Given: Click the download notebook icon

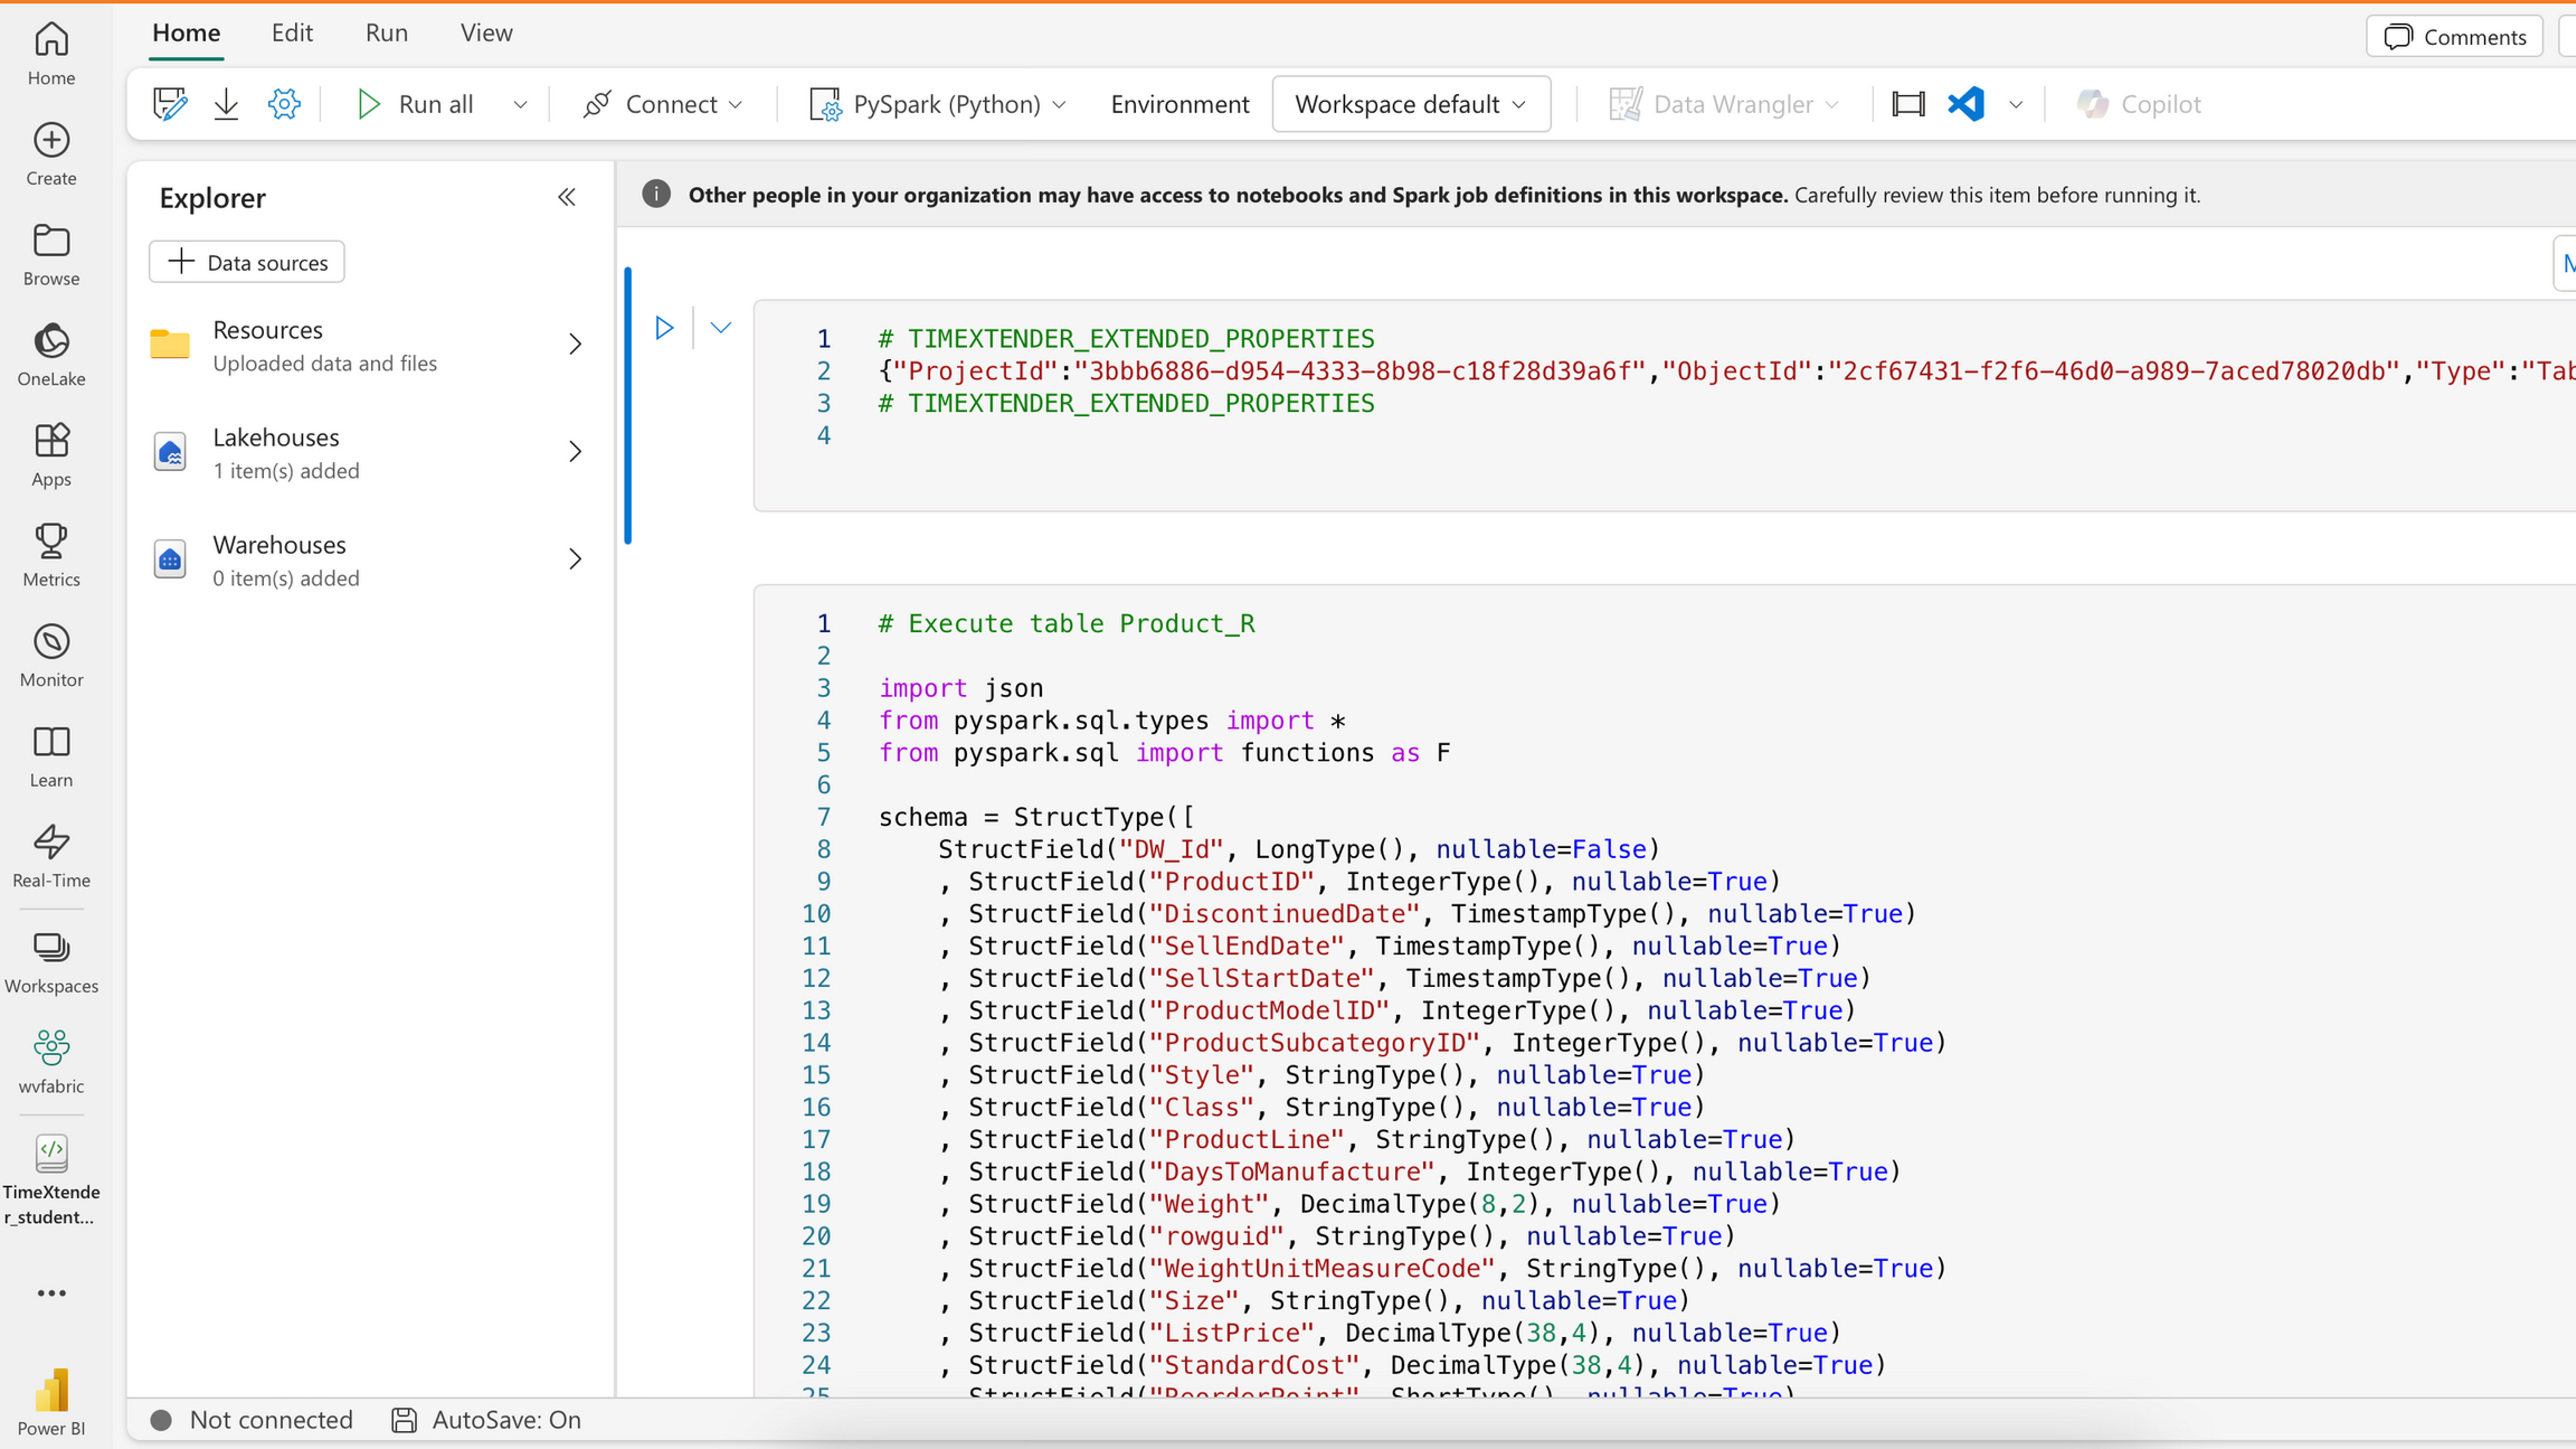Looking at the screenshot, I should click(x=226, y=104).
